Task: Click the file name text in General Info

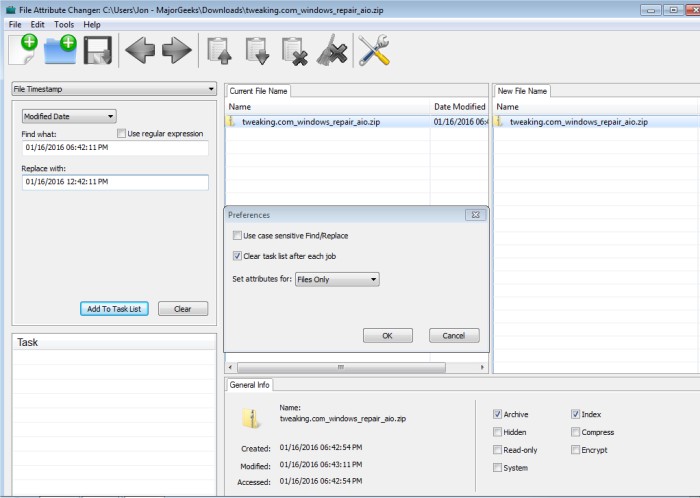Action: (x=343, y=419)
